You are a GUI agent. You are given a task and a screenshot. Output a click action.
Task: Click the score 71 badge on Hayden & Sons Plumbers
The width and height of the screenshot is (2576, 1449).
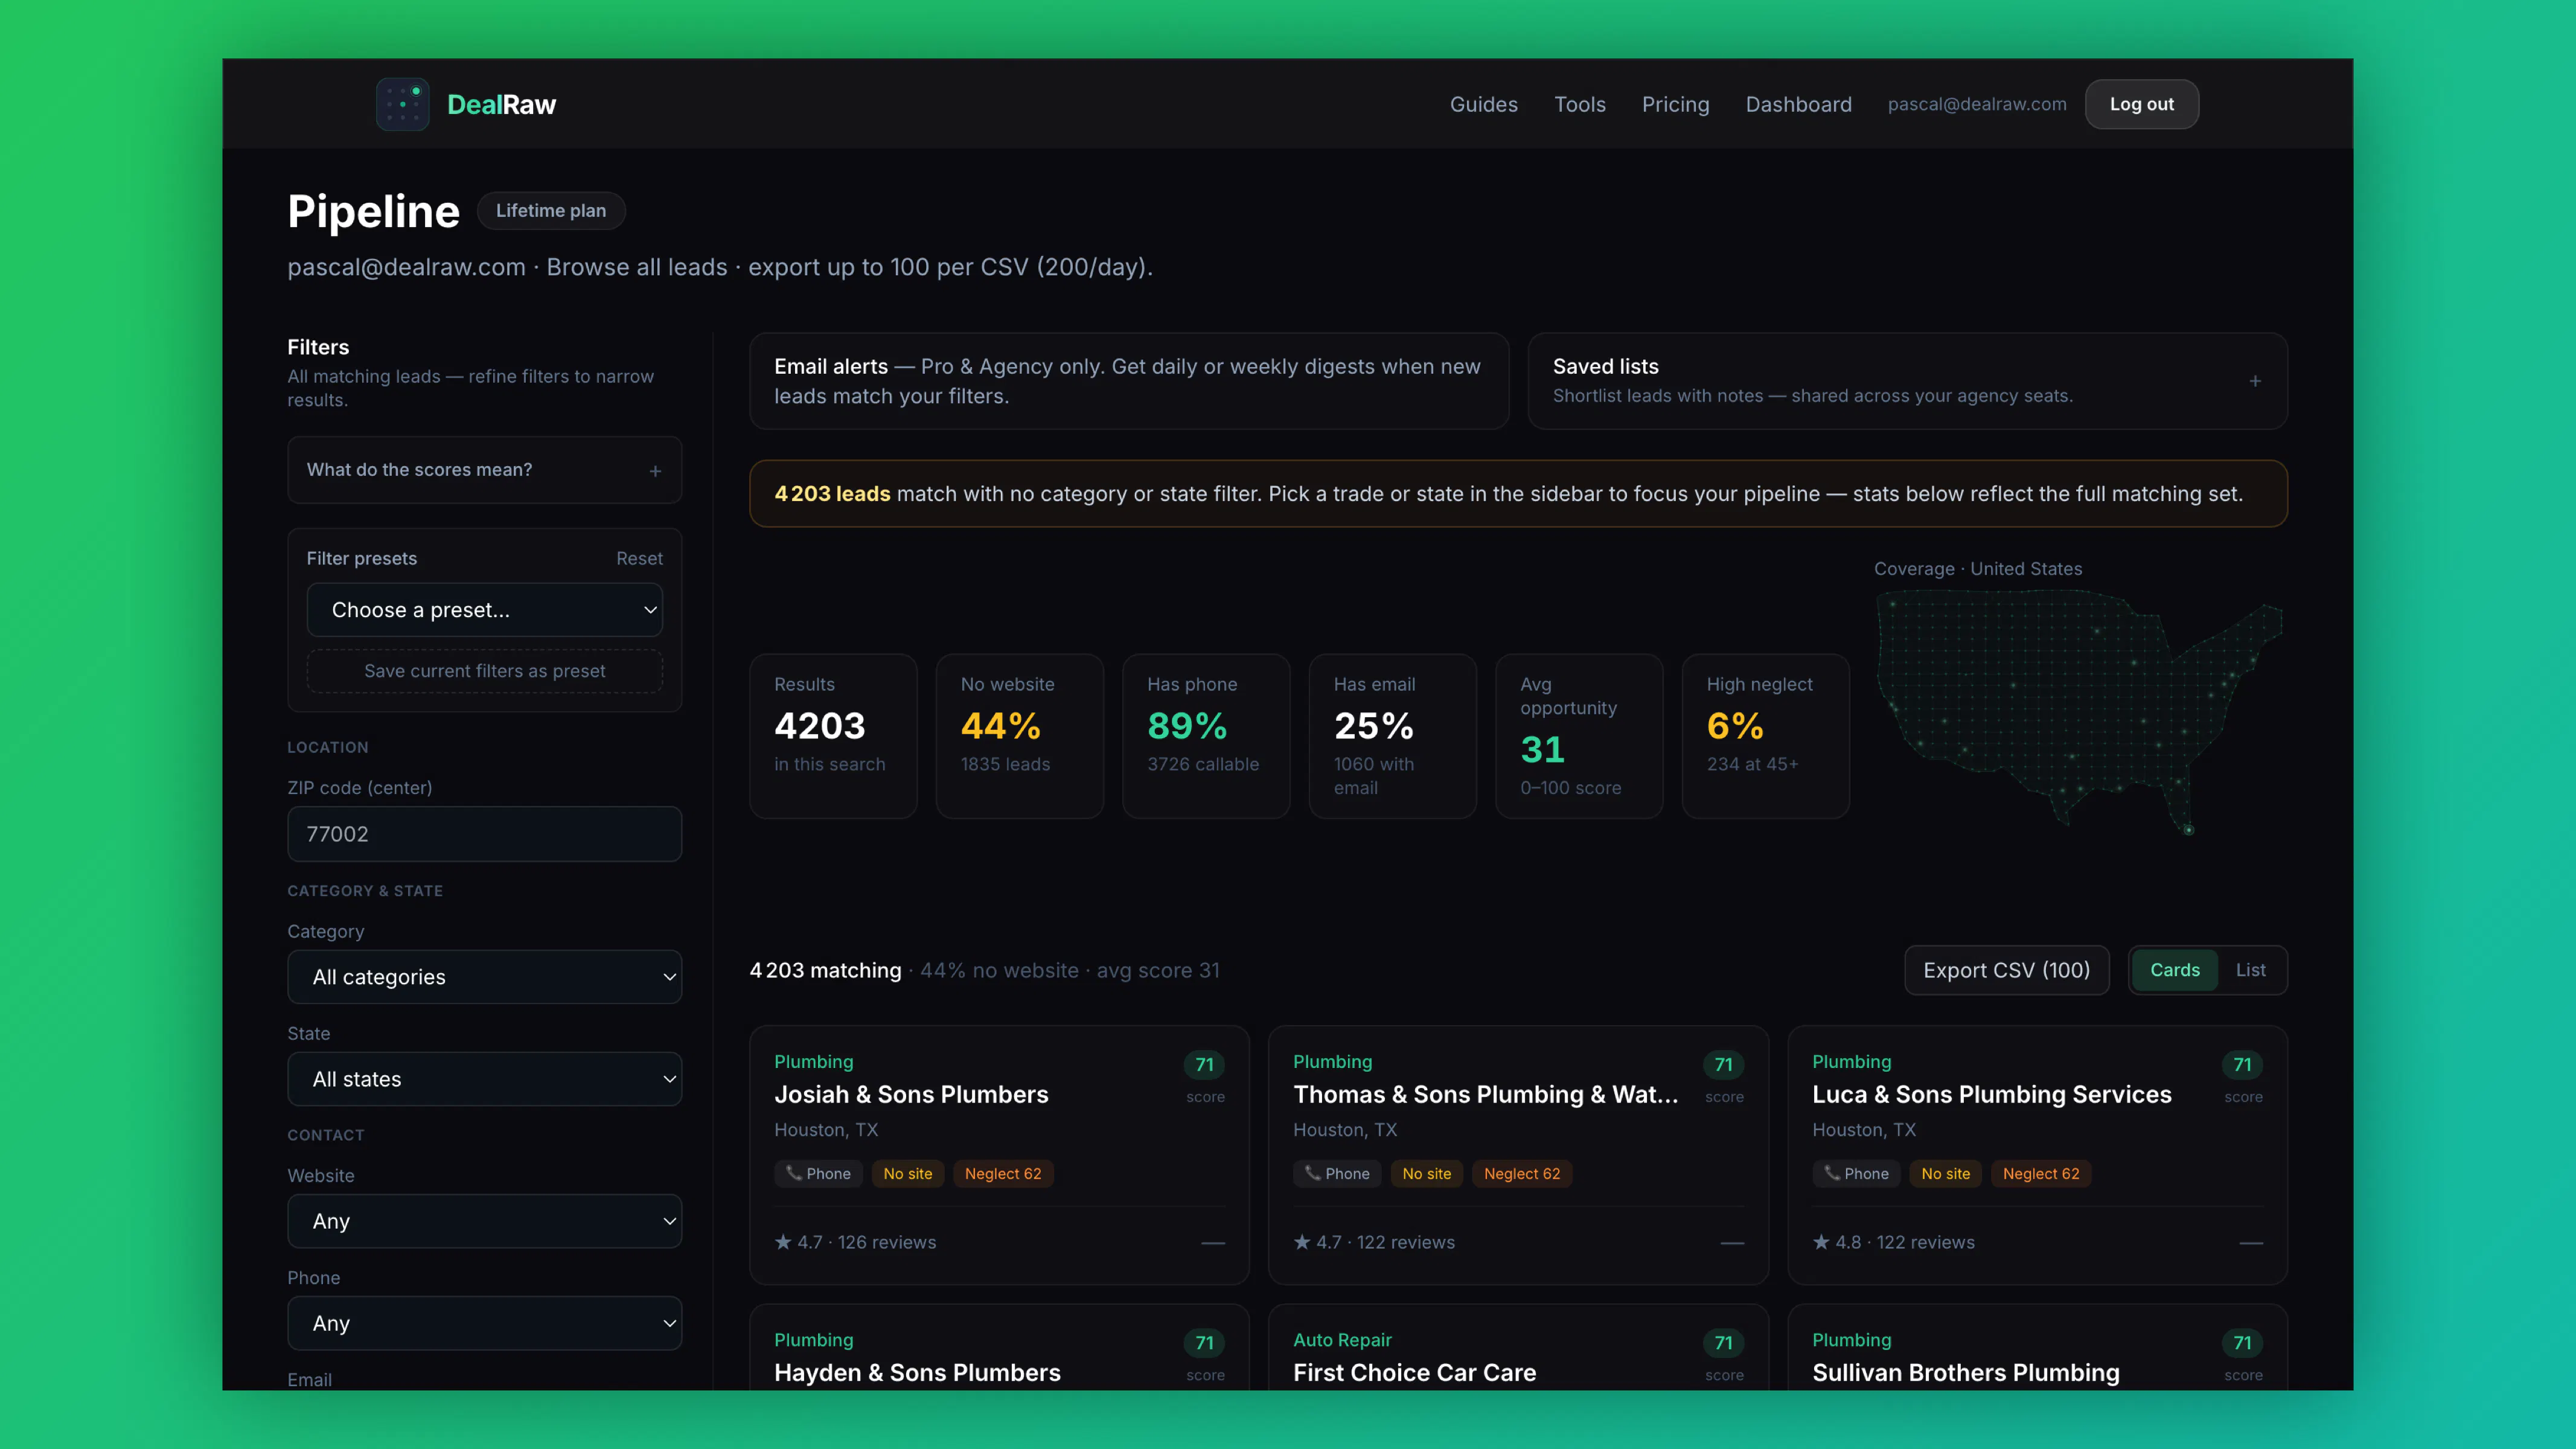pos(1205,1343)
